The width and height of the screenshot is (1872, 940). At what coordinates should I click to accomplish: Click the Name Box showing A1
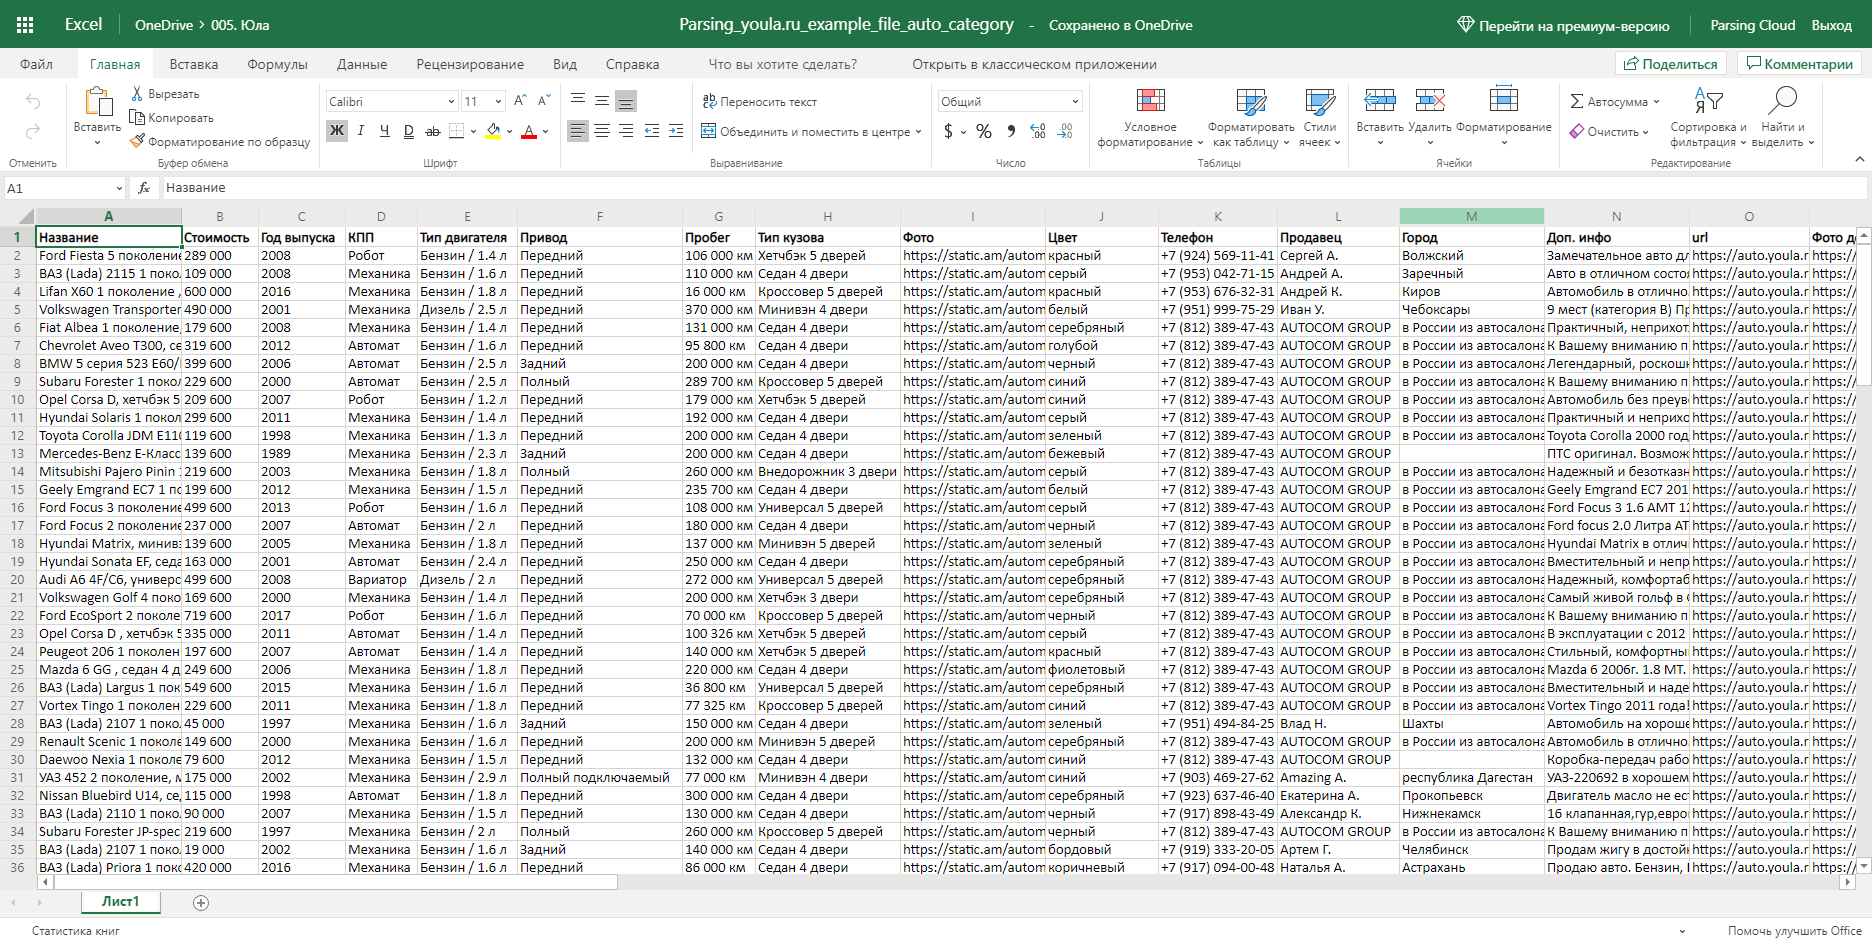(x=64, y=188)
